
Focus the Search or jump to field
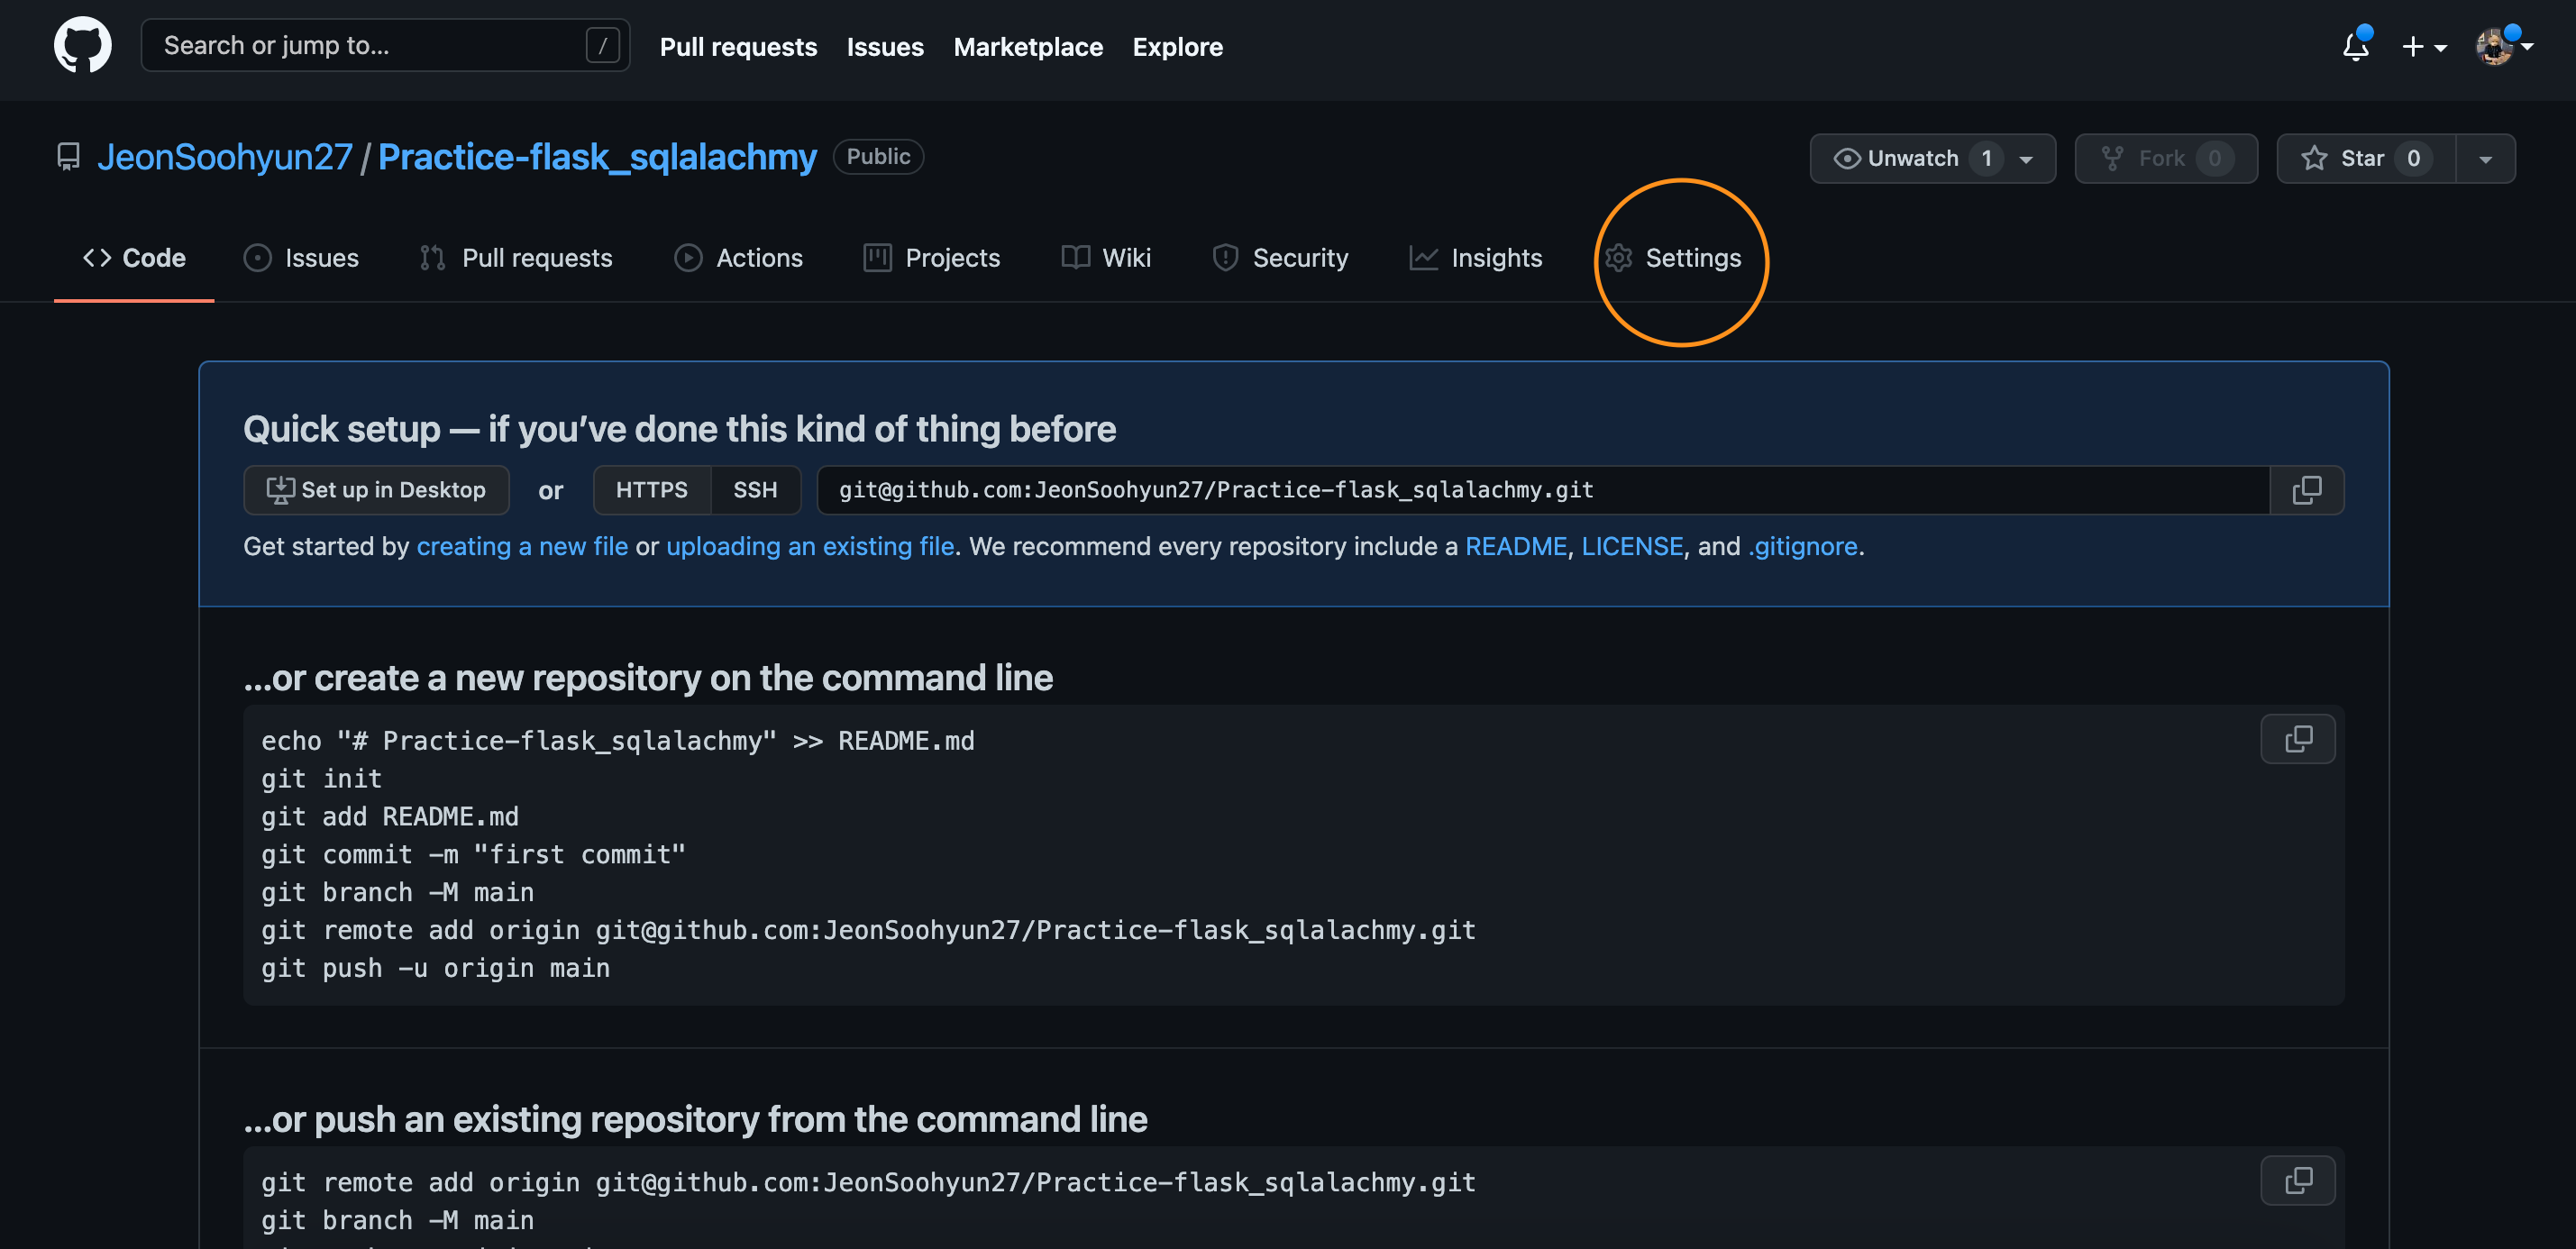pyautogui.click(x=385, y=45)
